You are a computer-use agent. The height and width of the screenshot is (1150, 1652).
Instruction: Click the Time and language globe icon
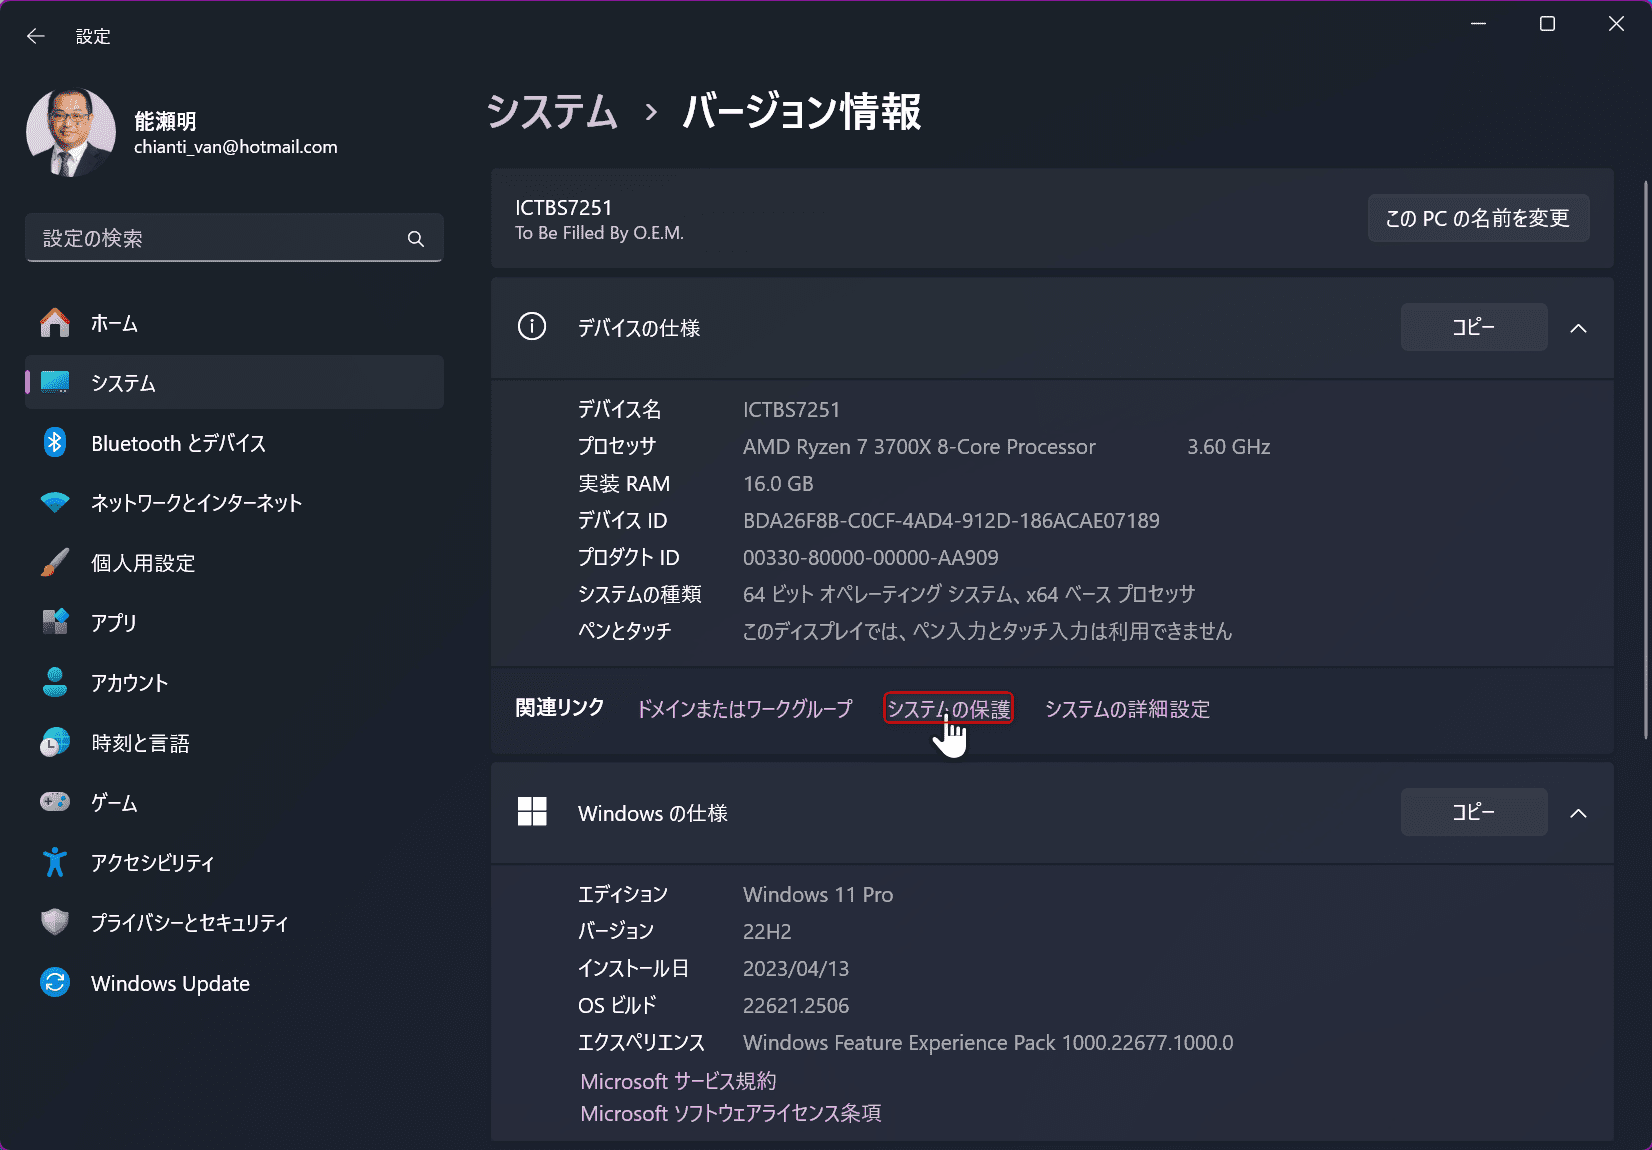pyautogui.click(x=55, y=742)
